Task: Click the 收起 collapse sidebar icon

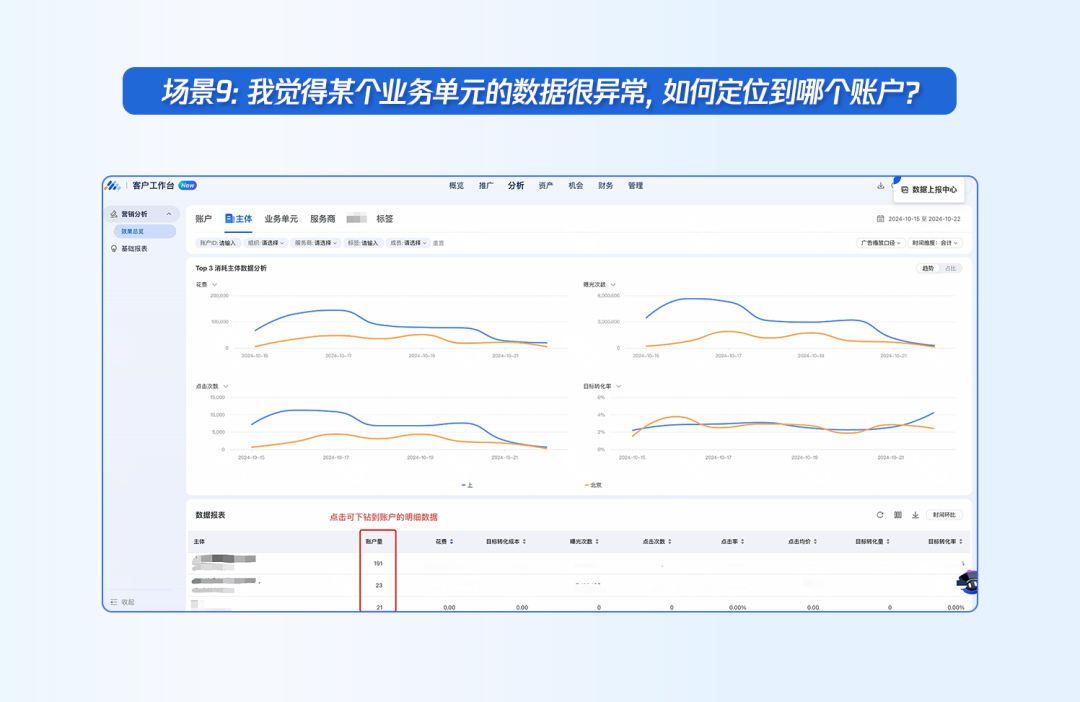Action: 114,602
